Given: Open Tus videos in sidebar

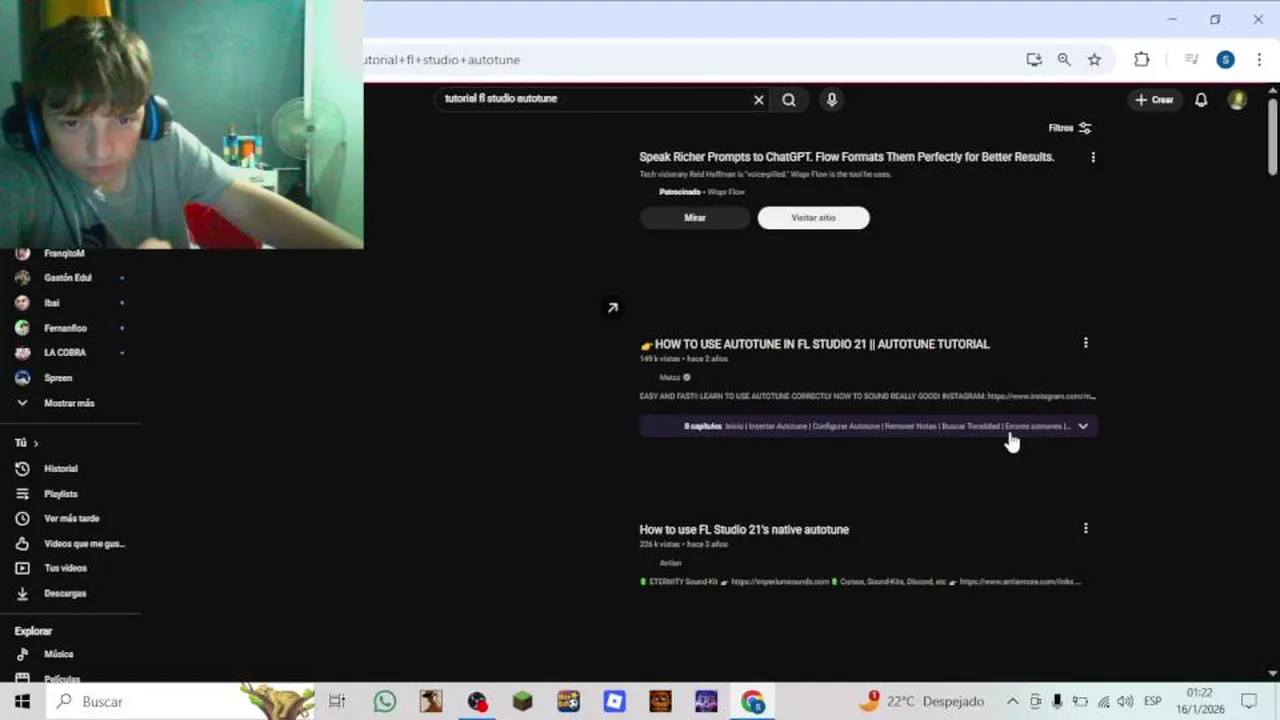Looking at the screenshot, I should (x=67, y=568).
